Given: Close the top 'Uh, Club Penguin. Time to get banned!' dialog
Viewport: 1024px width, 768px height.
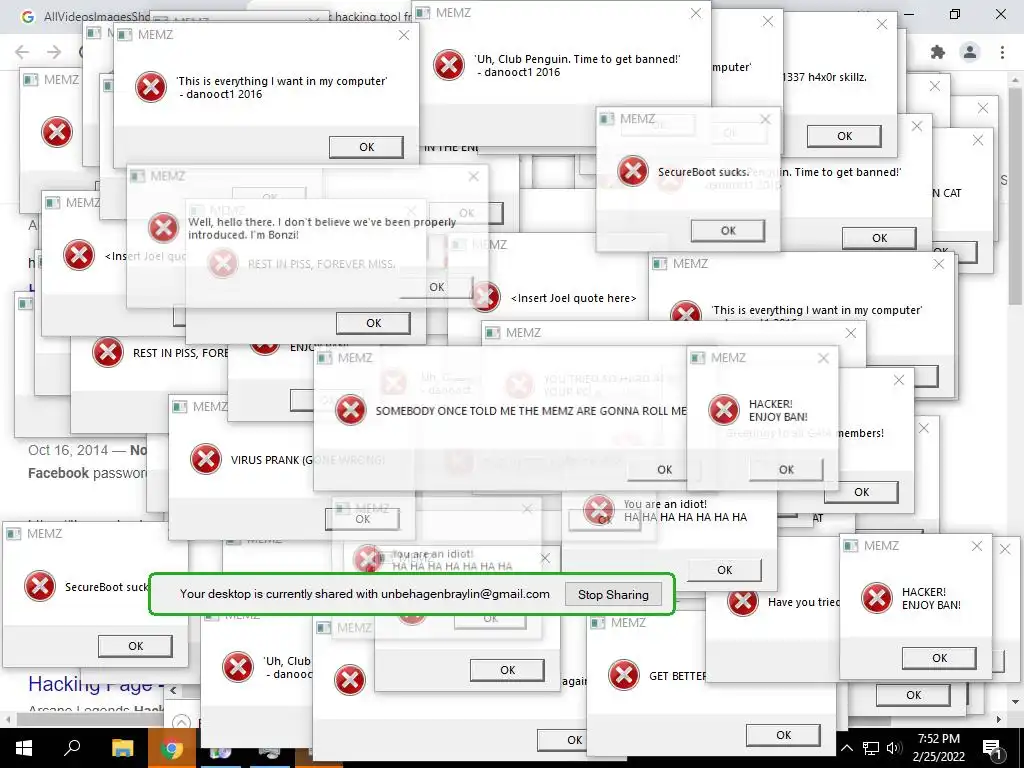Looking at the screenshot, I should [x=696, y=13].
